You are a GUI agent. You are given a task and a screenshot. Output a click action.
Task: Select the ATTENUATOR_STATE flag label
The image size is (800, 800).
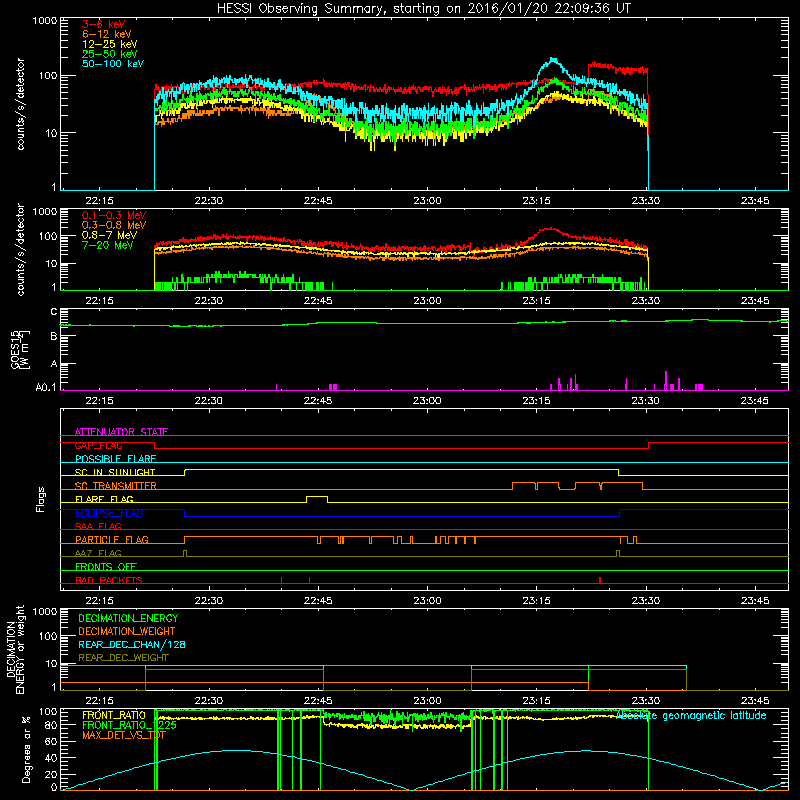[x=121, y=432]
